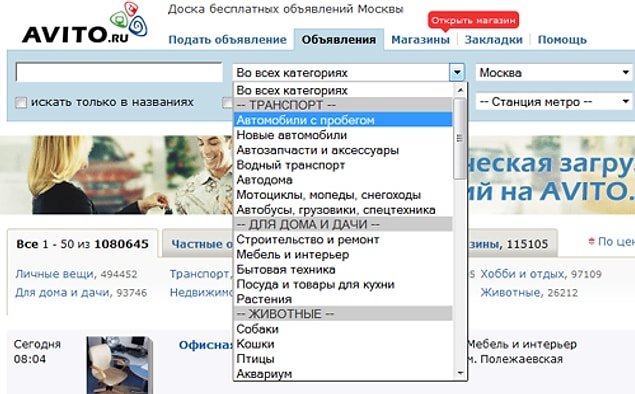Select 'Мебель и интерьер' in dropdown list

click(x=343, y=254)
